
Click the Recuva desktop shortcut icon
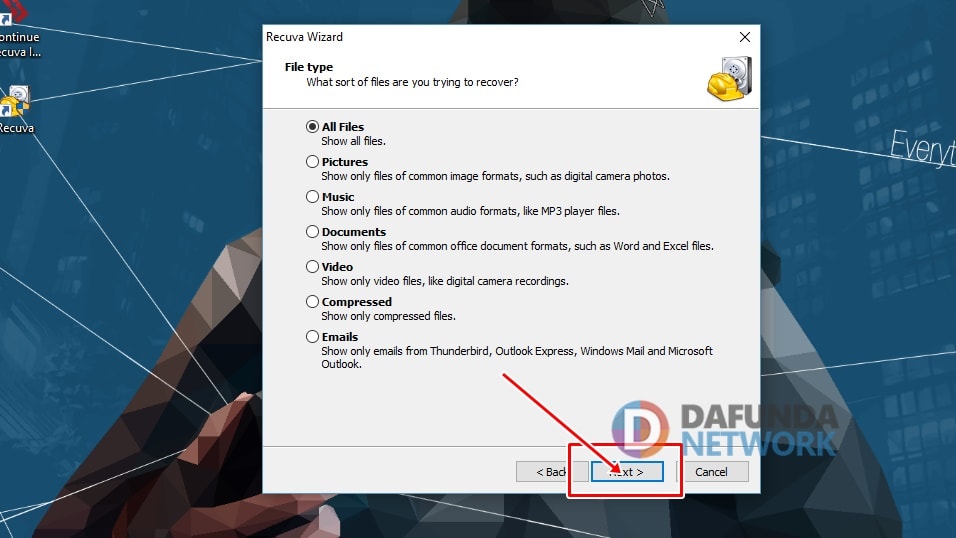[15, 105]
